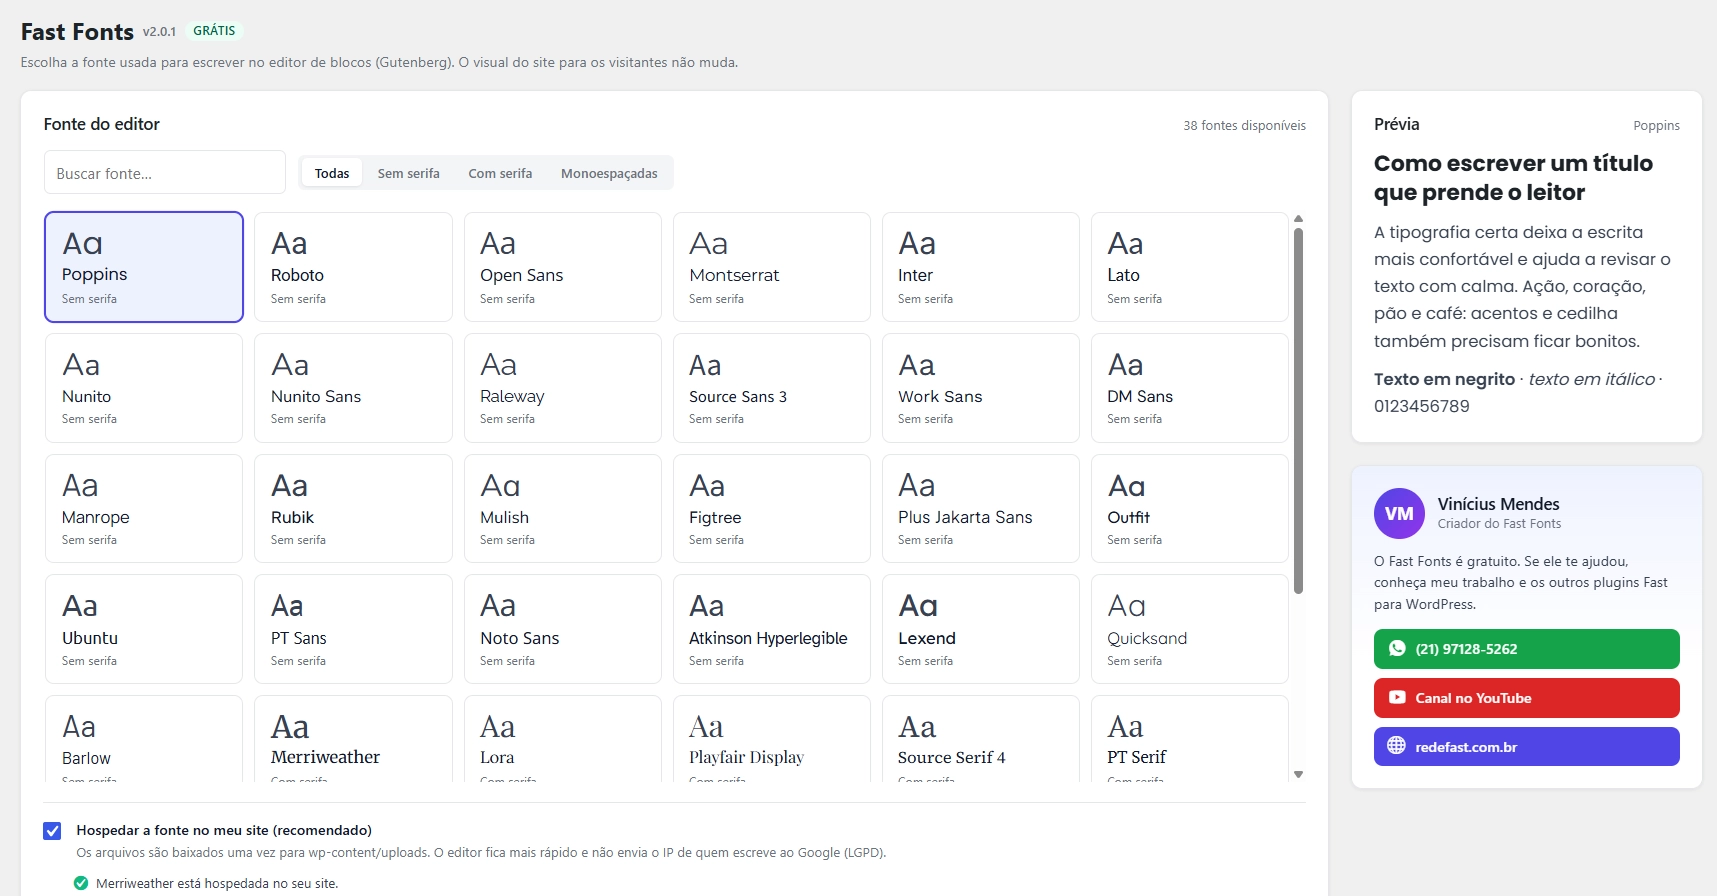The image size is (1717, 896).
Task: Choose the Rubik font card
Action: [353, 509]
